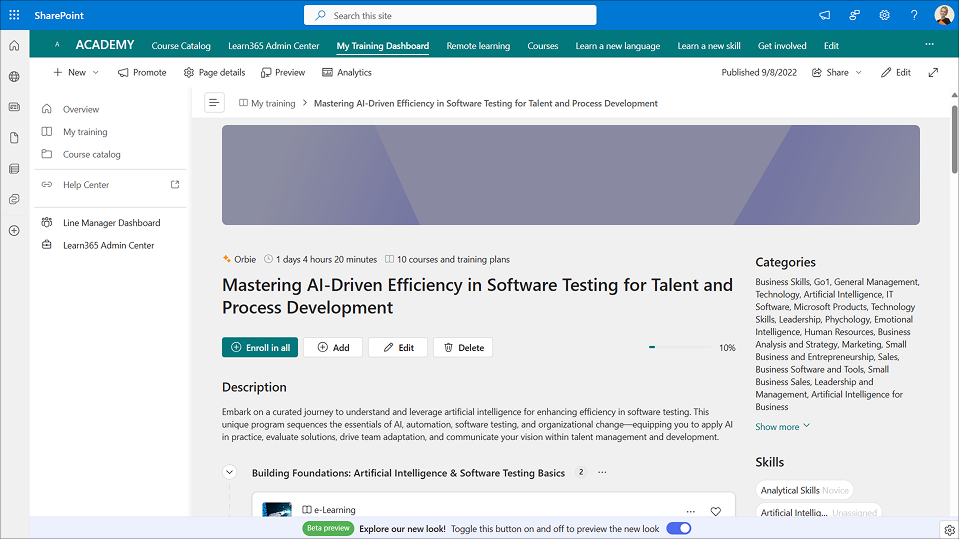Favorite the e-Learning course with heart icon
This screenshot has width=959, height=539.
[x=715, y=511]
